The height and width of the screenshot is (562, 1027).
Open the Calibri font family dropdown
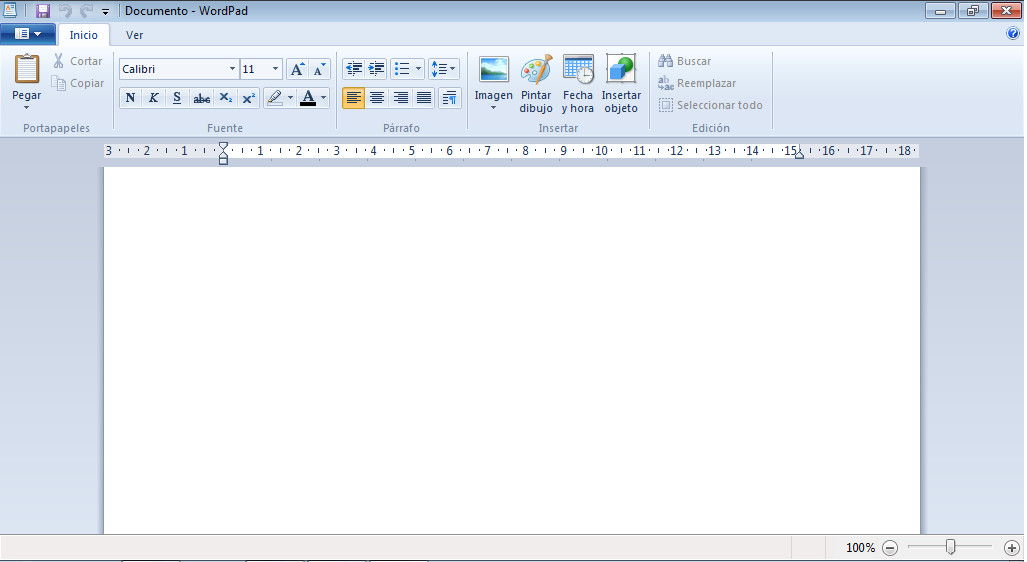[x=232, y=69]
